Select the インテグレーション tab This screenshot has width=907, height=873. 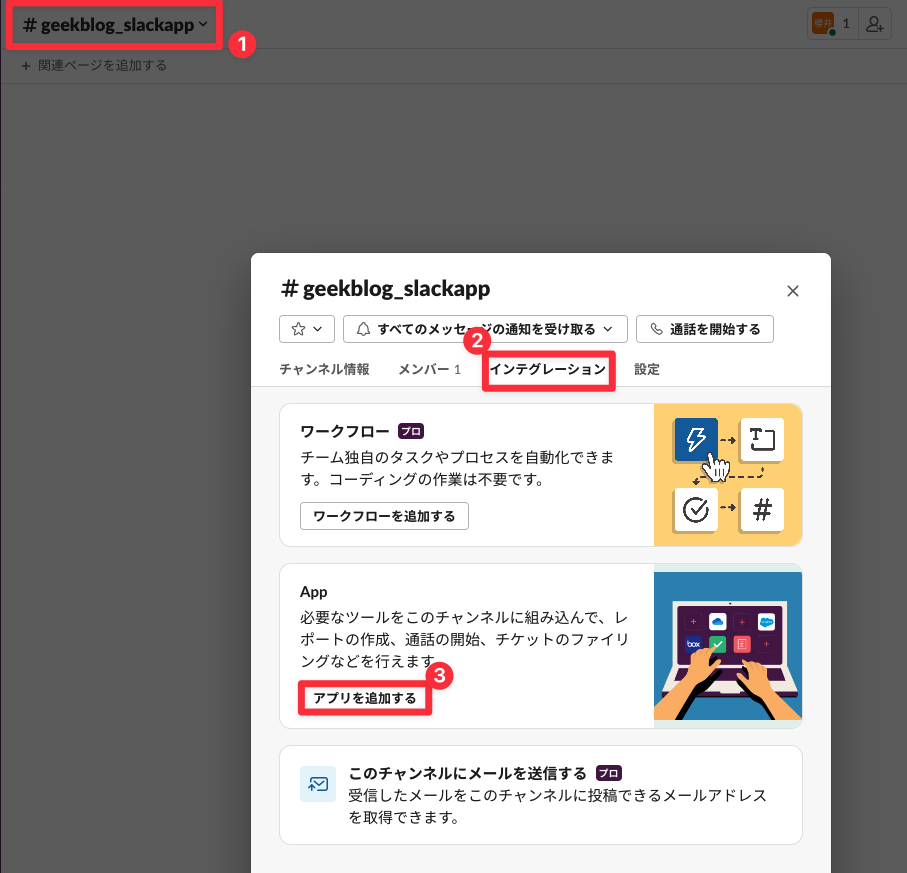point(548,369)
